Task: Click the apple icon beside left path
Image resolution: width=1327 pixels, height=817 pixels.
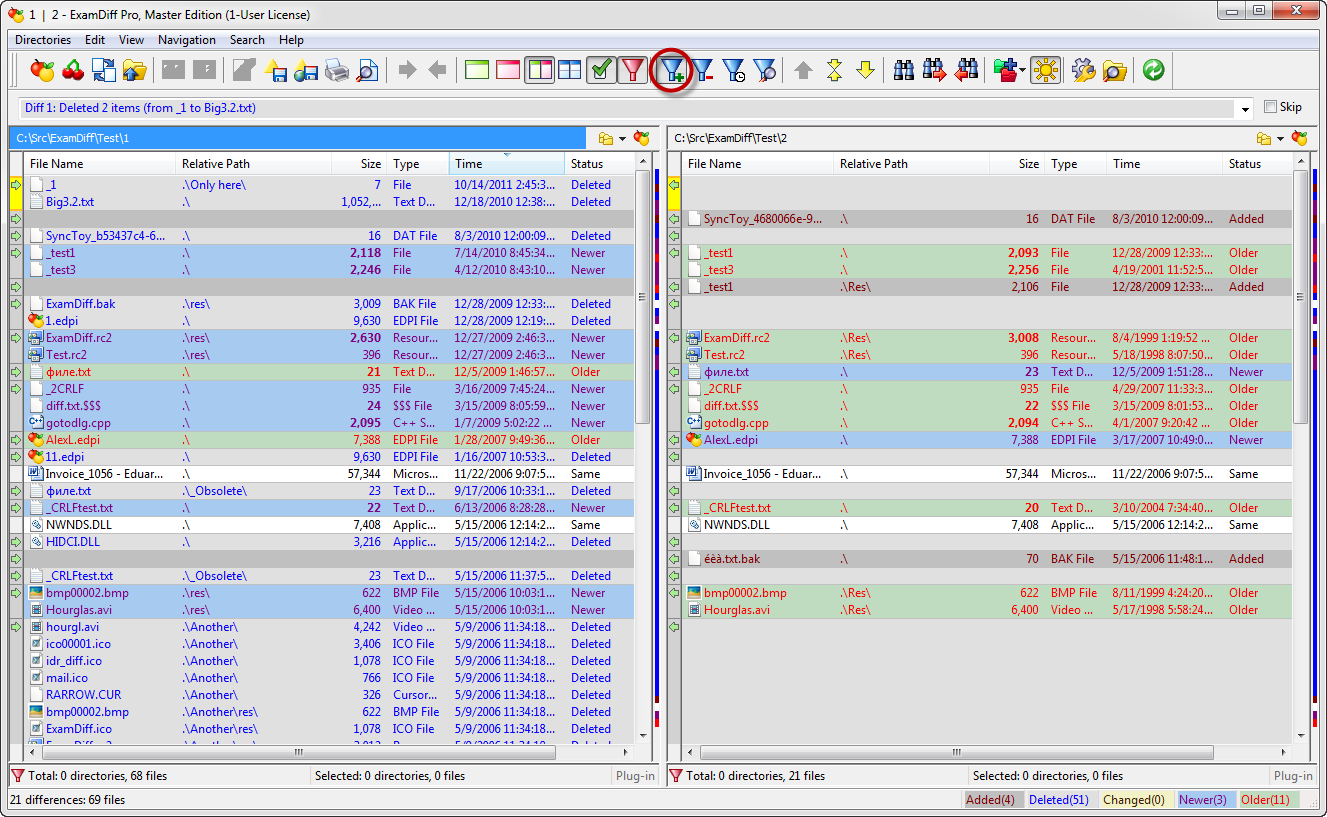Action: [642, 138]
